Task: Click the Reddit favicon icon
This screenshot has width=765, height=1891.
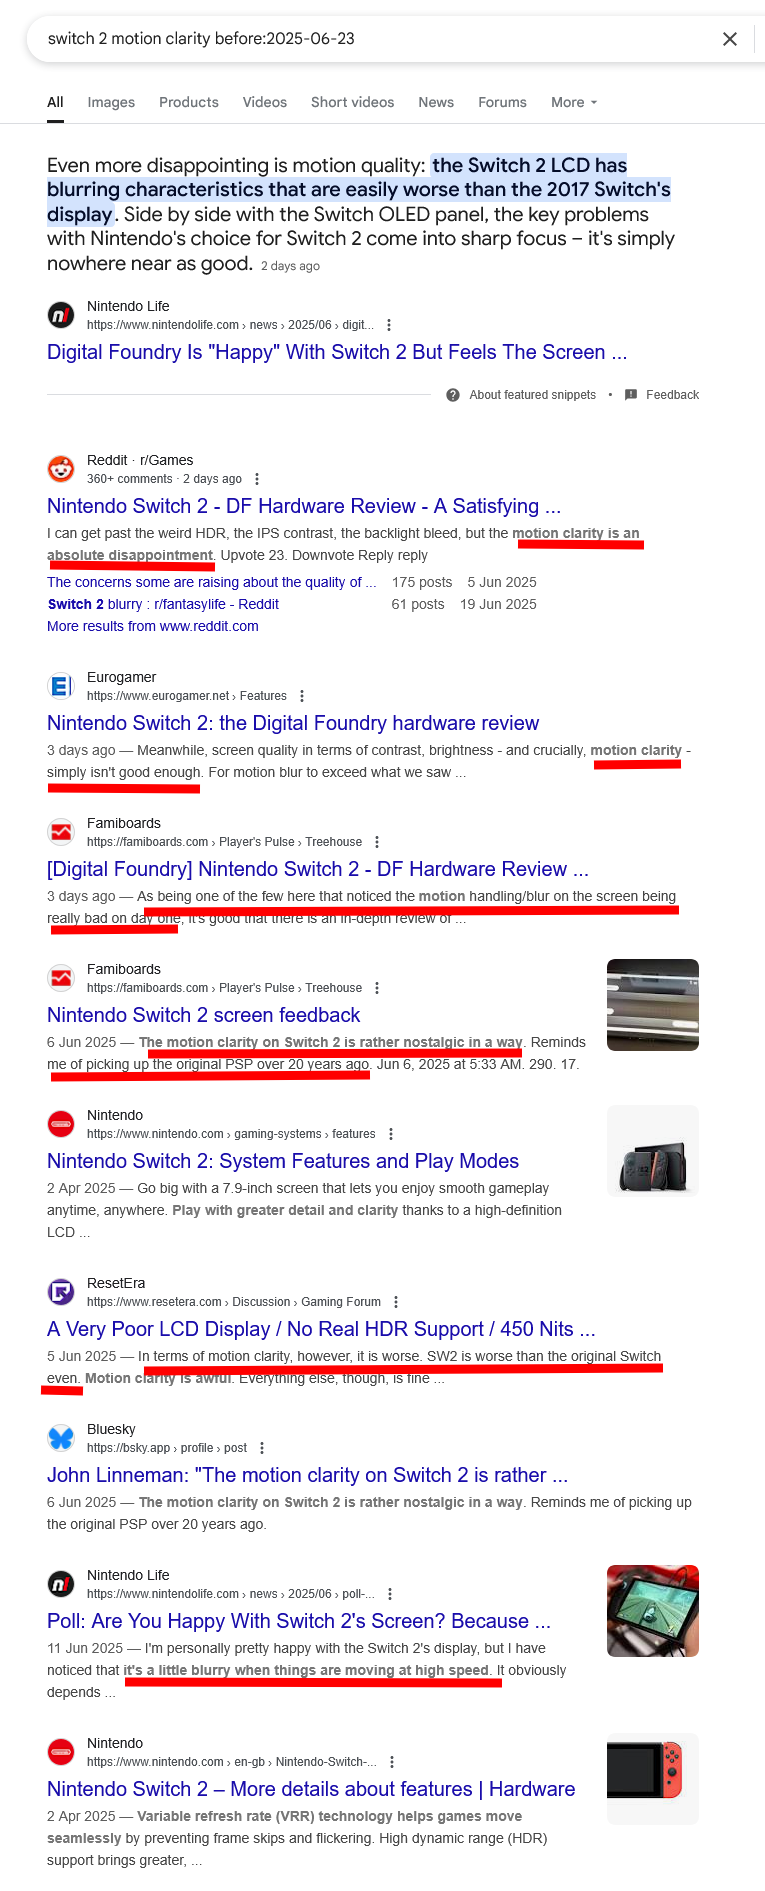Action: click(61, 469)
